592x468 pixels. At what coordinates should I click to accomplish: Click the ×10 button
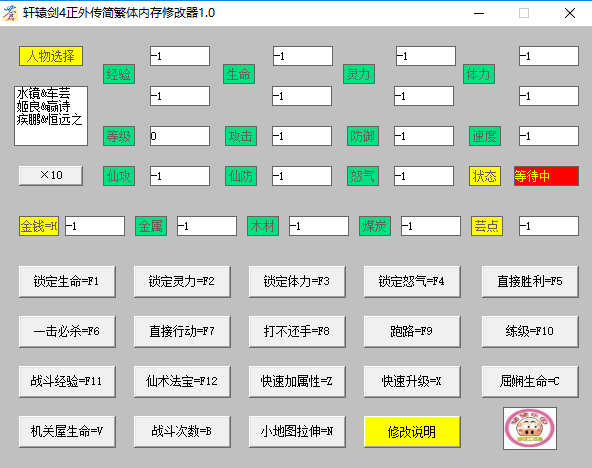(51, 176)
